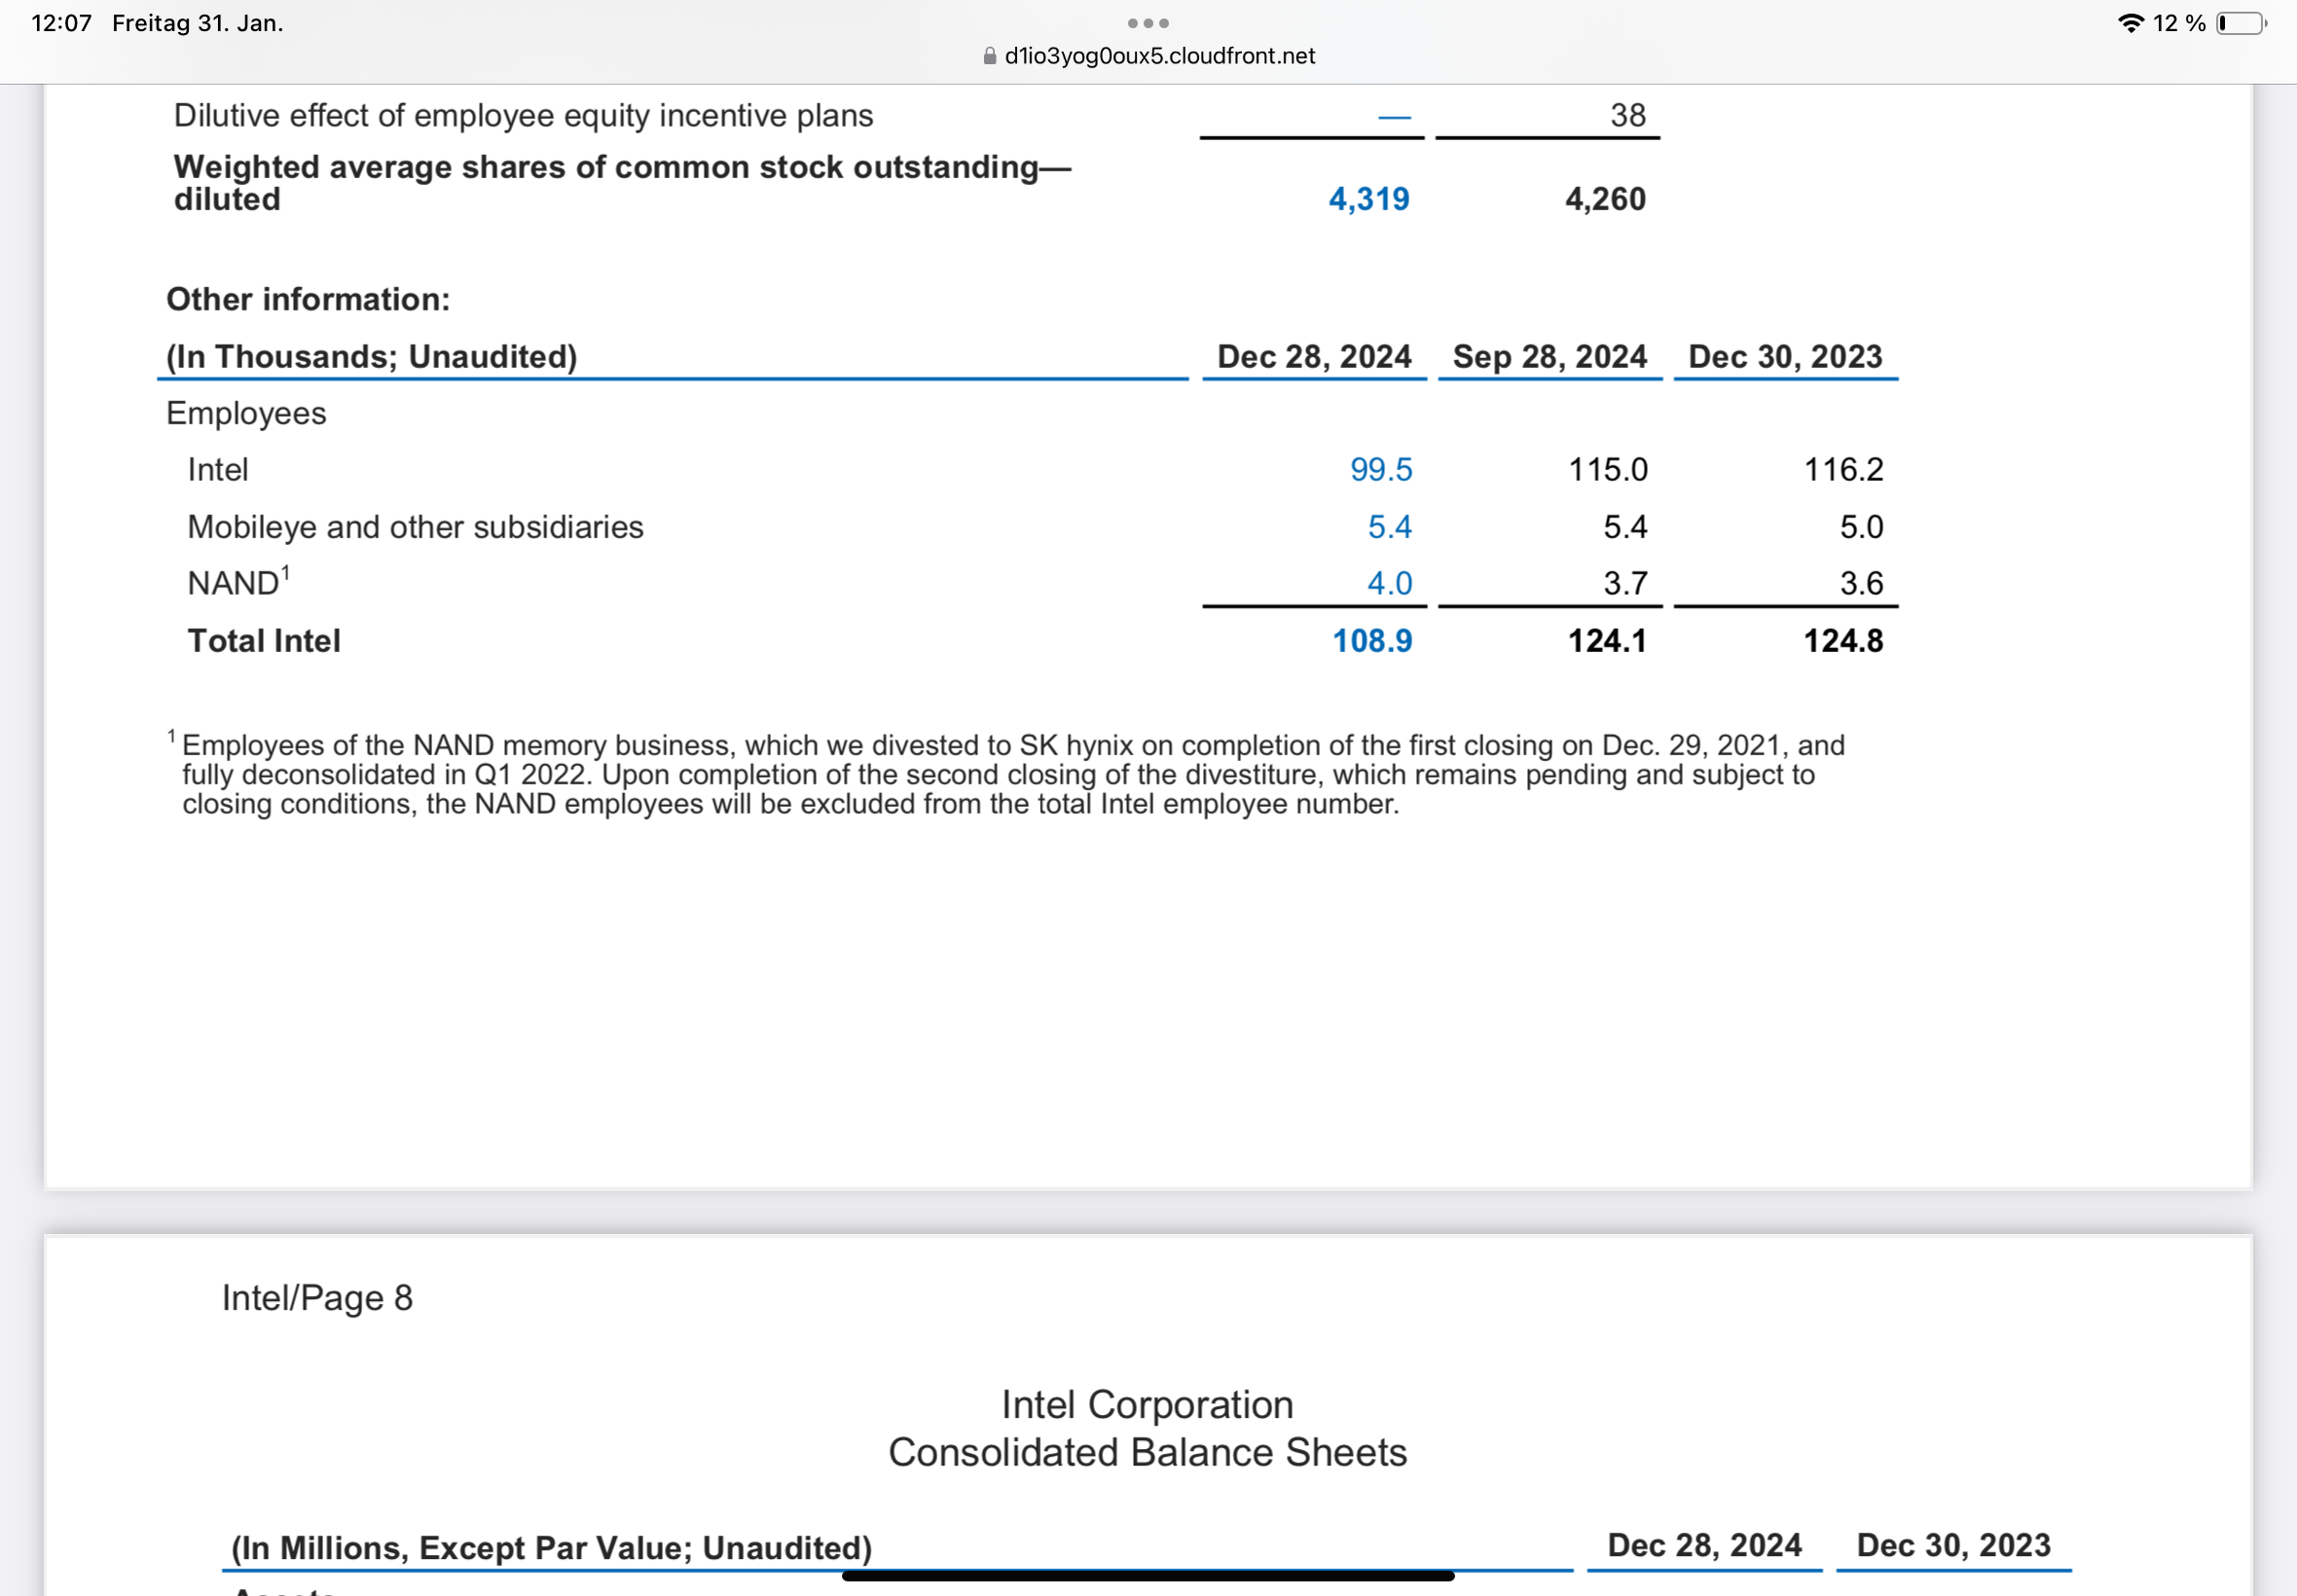Tap the 12:07 clock in status bar
Viewport: 2297px width, 1596px height.
[x=61, y=23]
